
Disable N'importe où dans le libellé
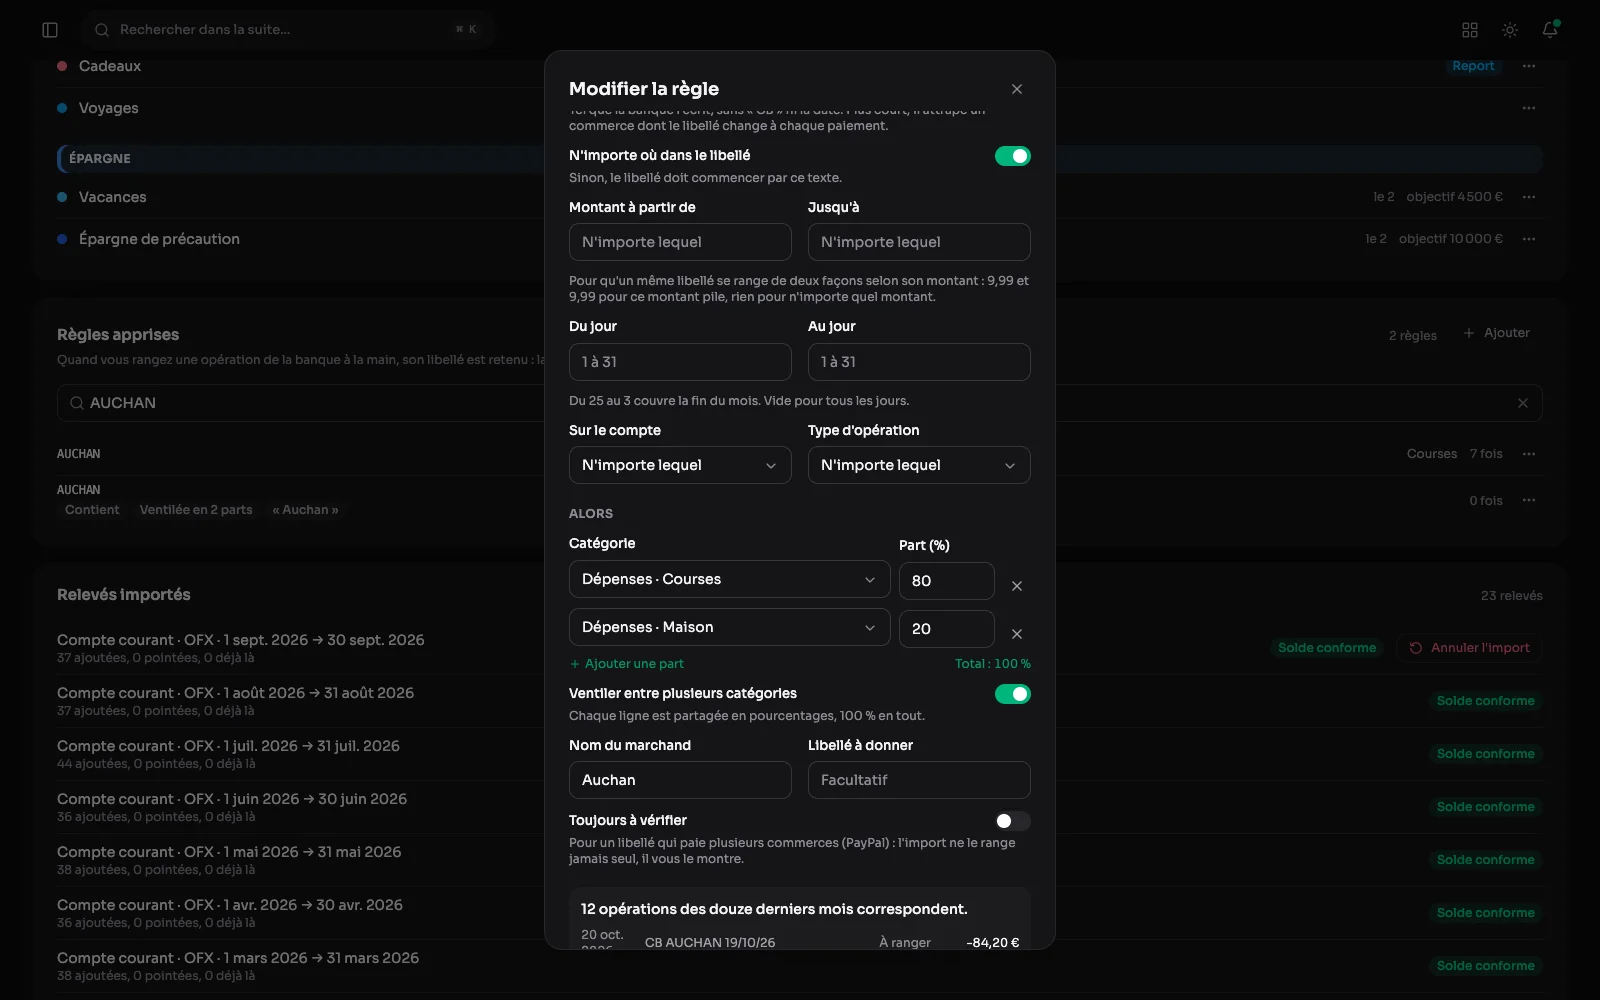tap(1012, 156)
